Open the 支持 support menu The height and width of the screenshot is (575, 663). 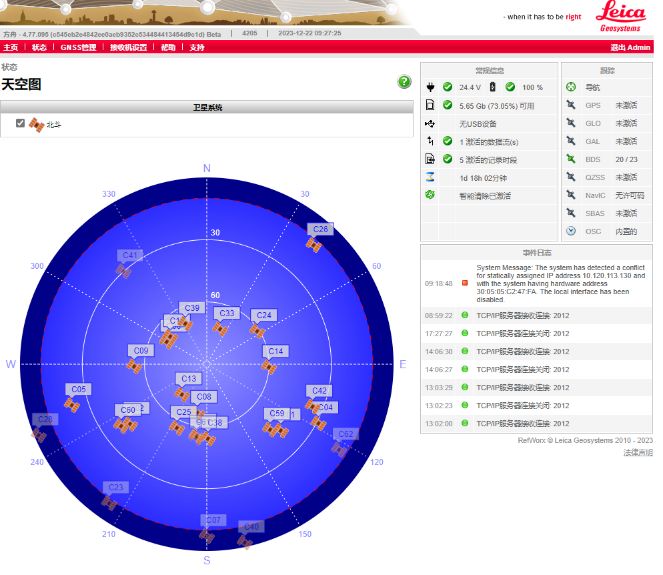tap(197, 47)
